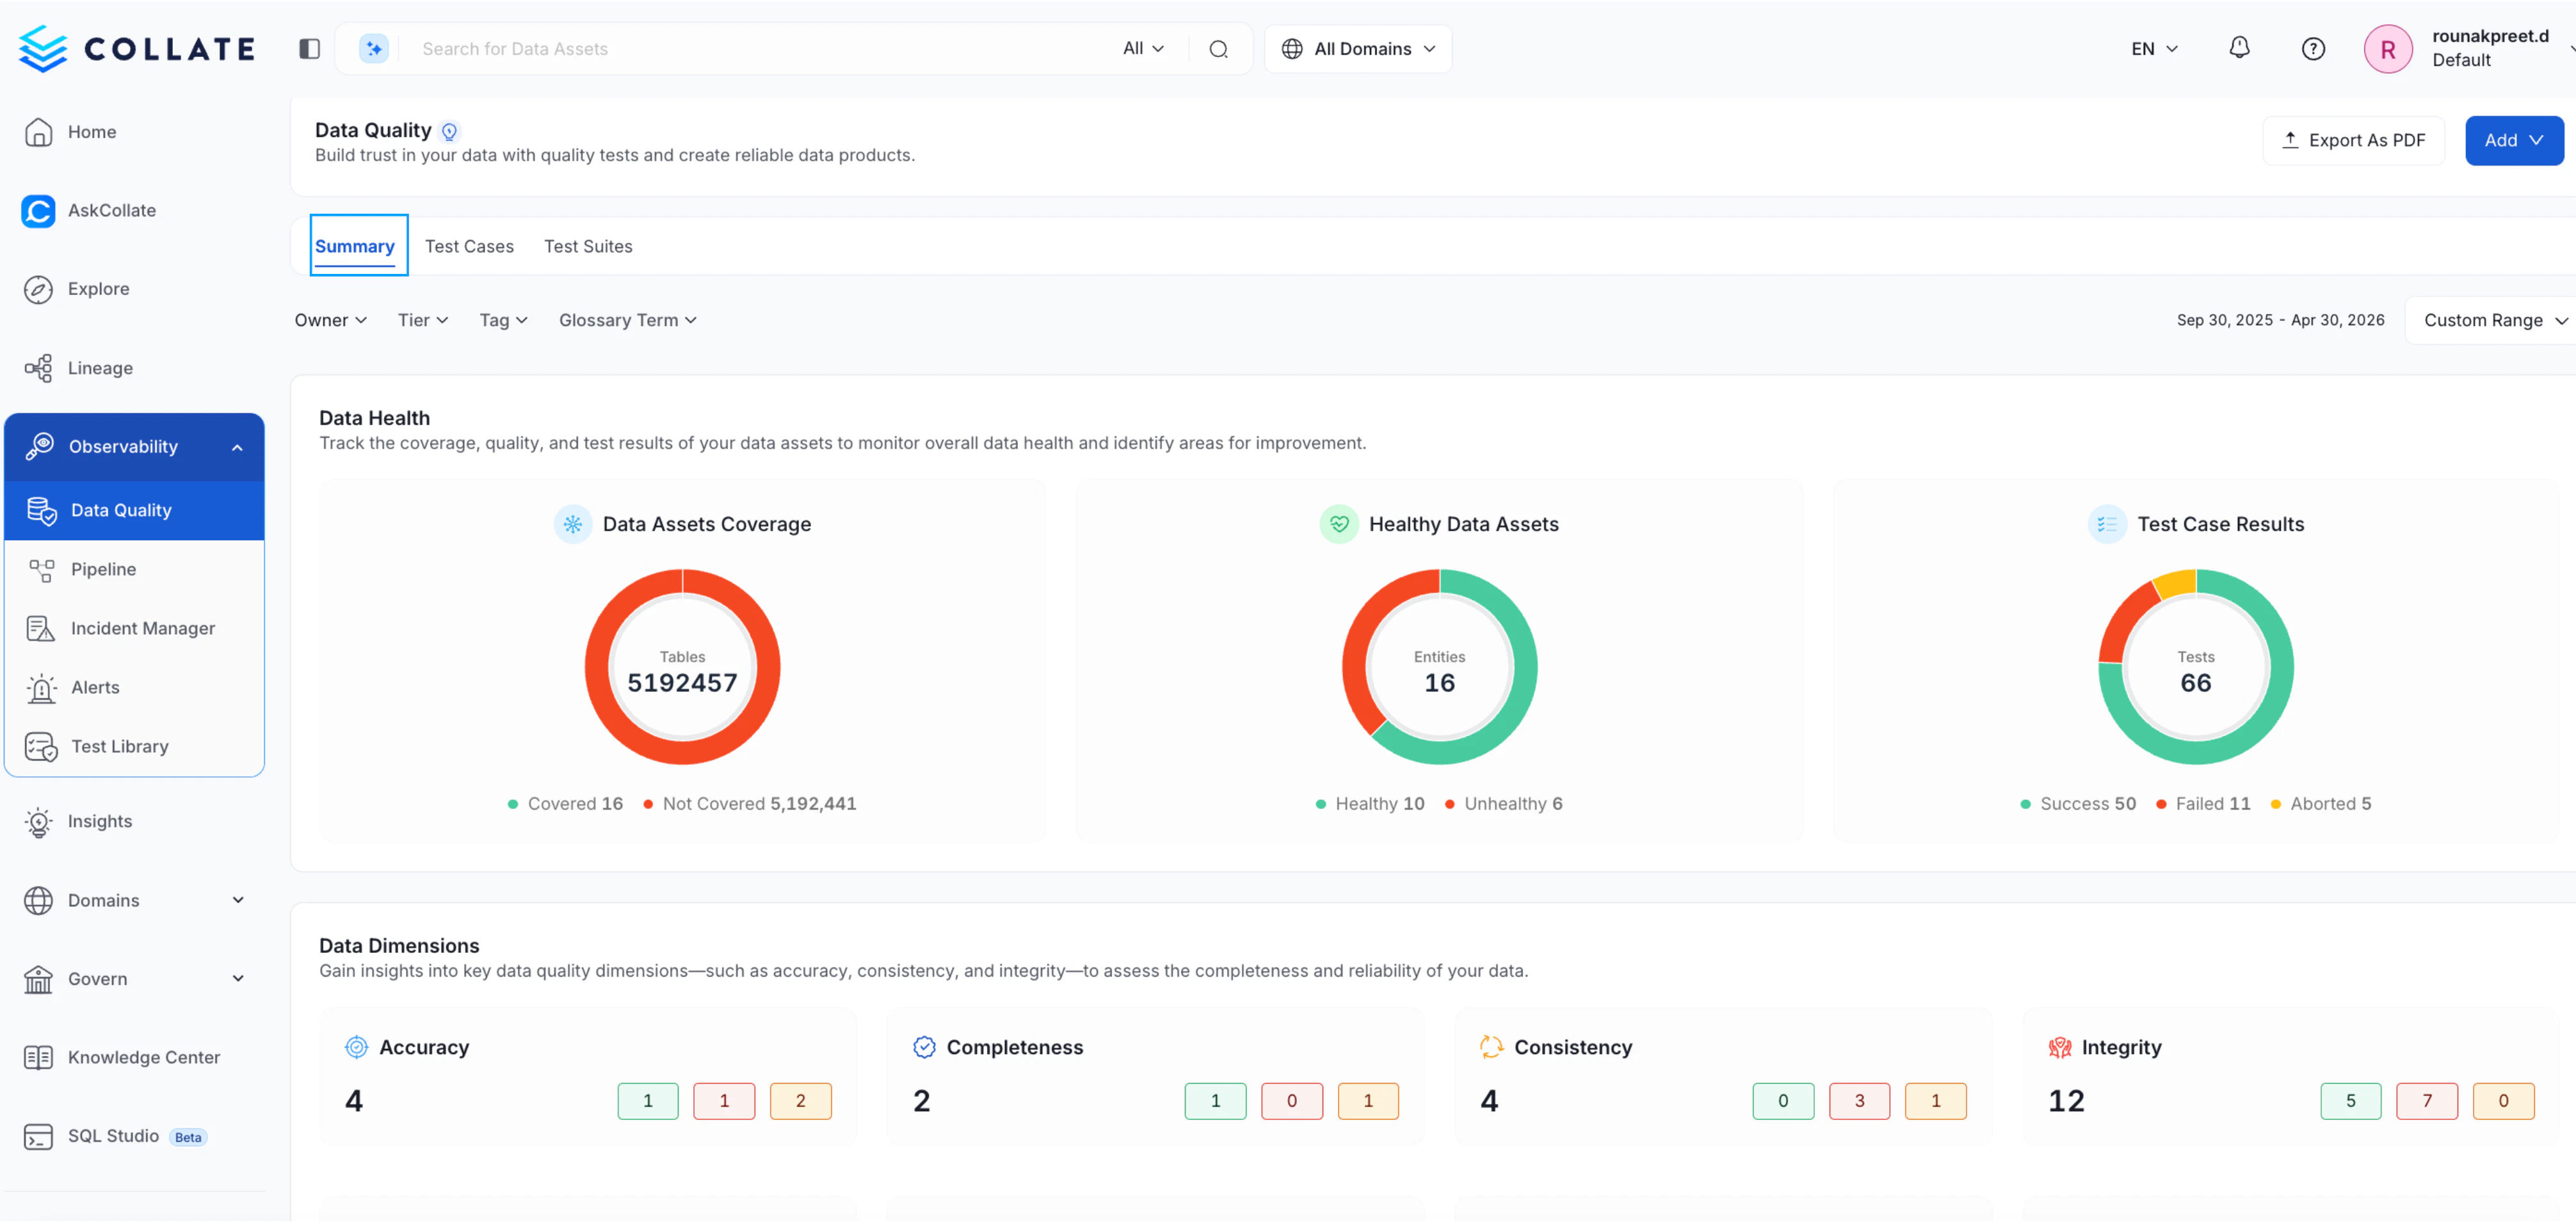Screen dimensions: 2576x1223
Task: Open the Test Library
Action: pos(120,745)
